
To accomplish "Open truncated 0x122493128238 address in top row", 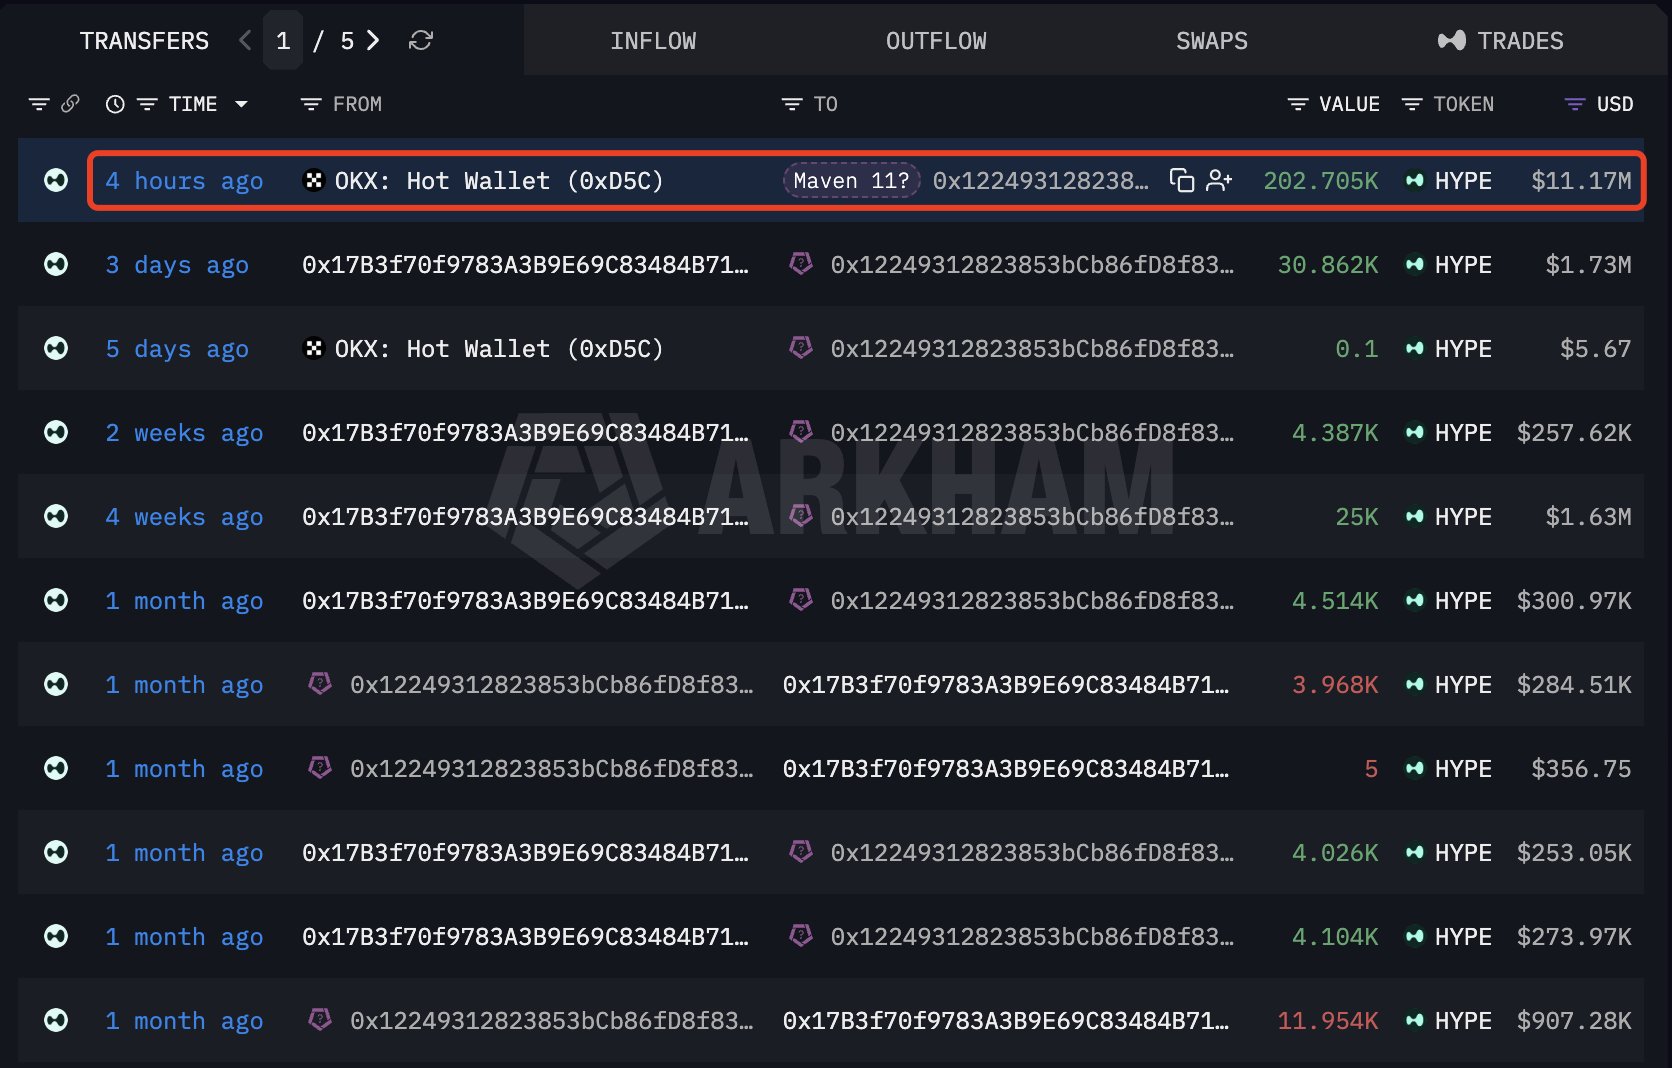I will (1041, 181).
